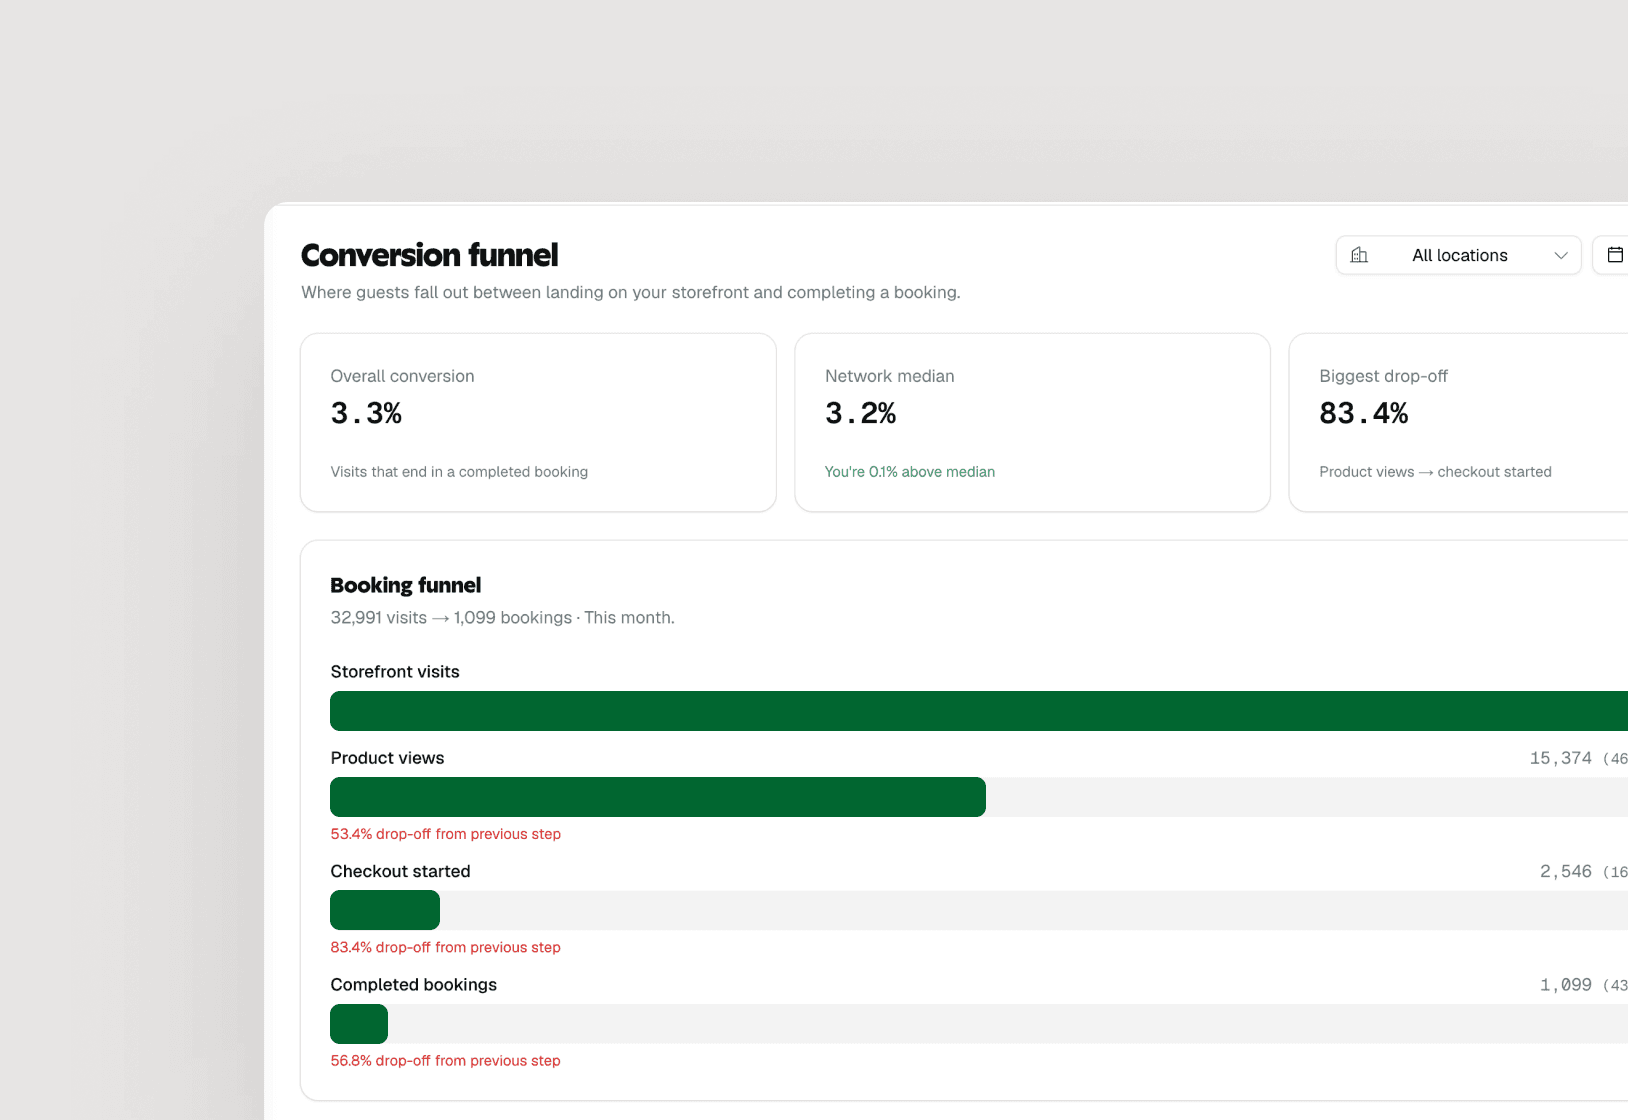Click the Booking funnel section title
The width and height of the screenshot is (1628, 1120).
[x=406, y=585]
